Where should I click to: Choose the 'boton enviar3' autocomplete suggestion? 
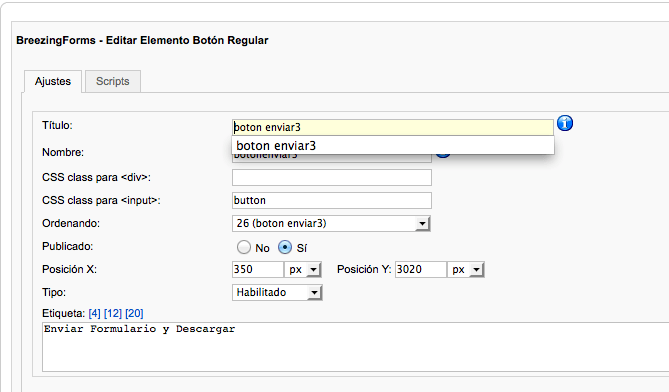click(393, 145)
